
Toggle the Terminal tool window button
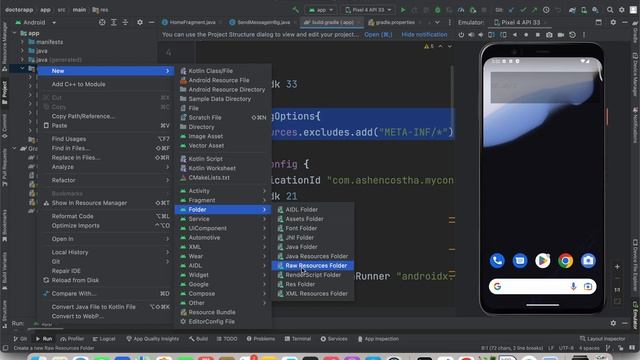(298, 339)
